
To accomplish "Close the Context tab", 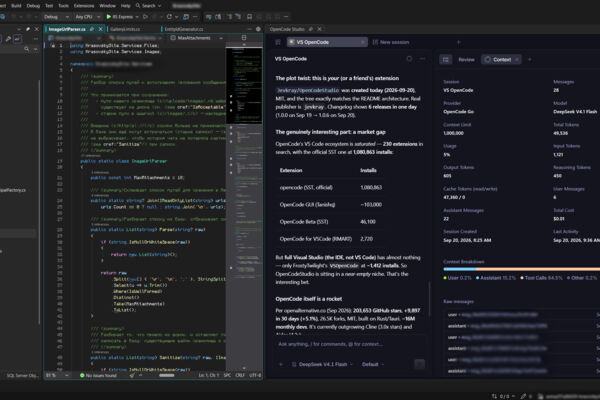I will click(x=517, y=60).
